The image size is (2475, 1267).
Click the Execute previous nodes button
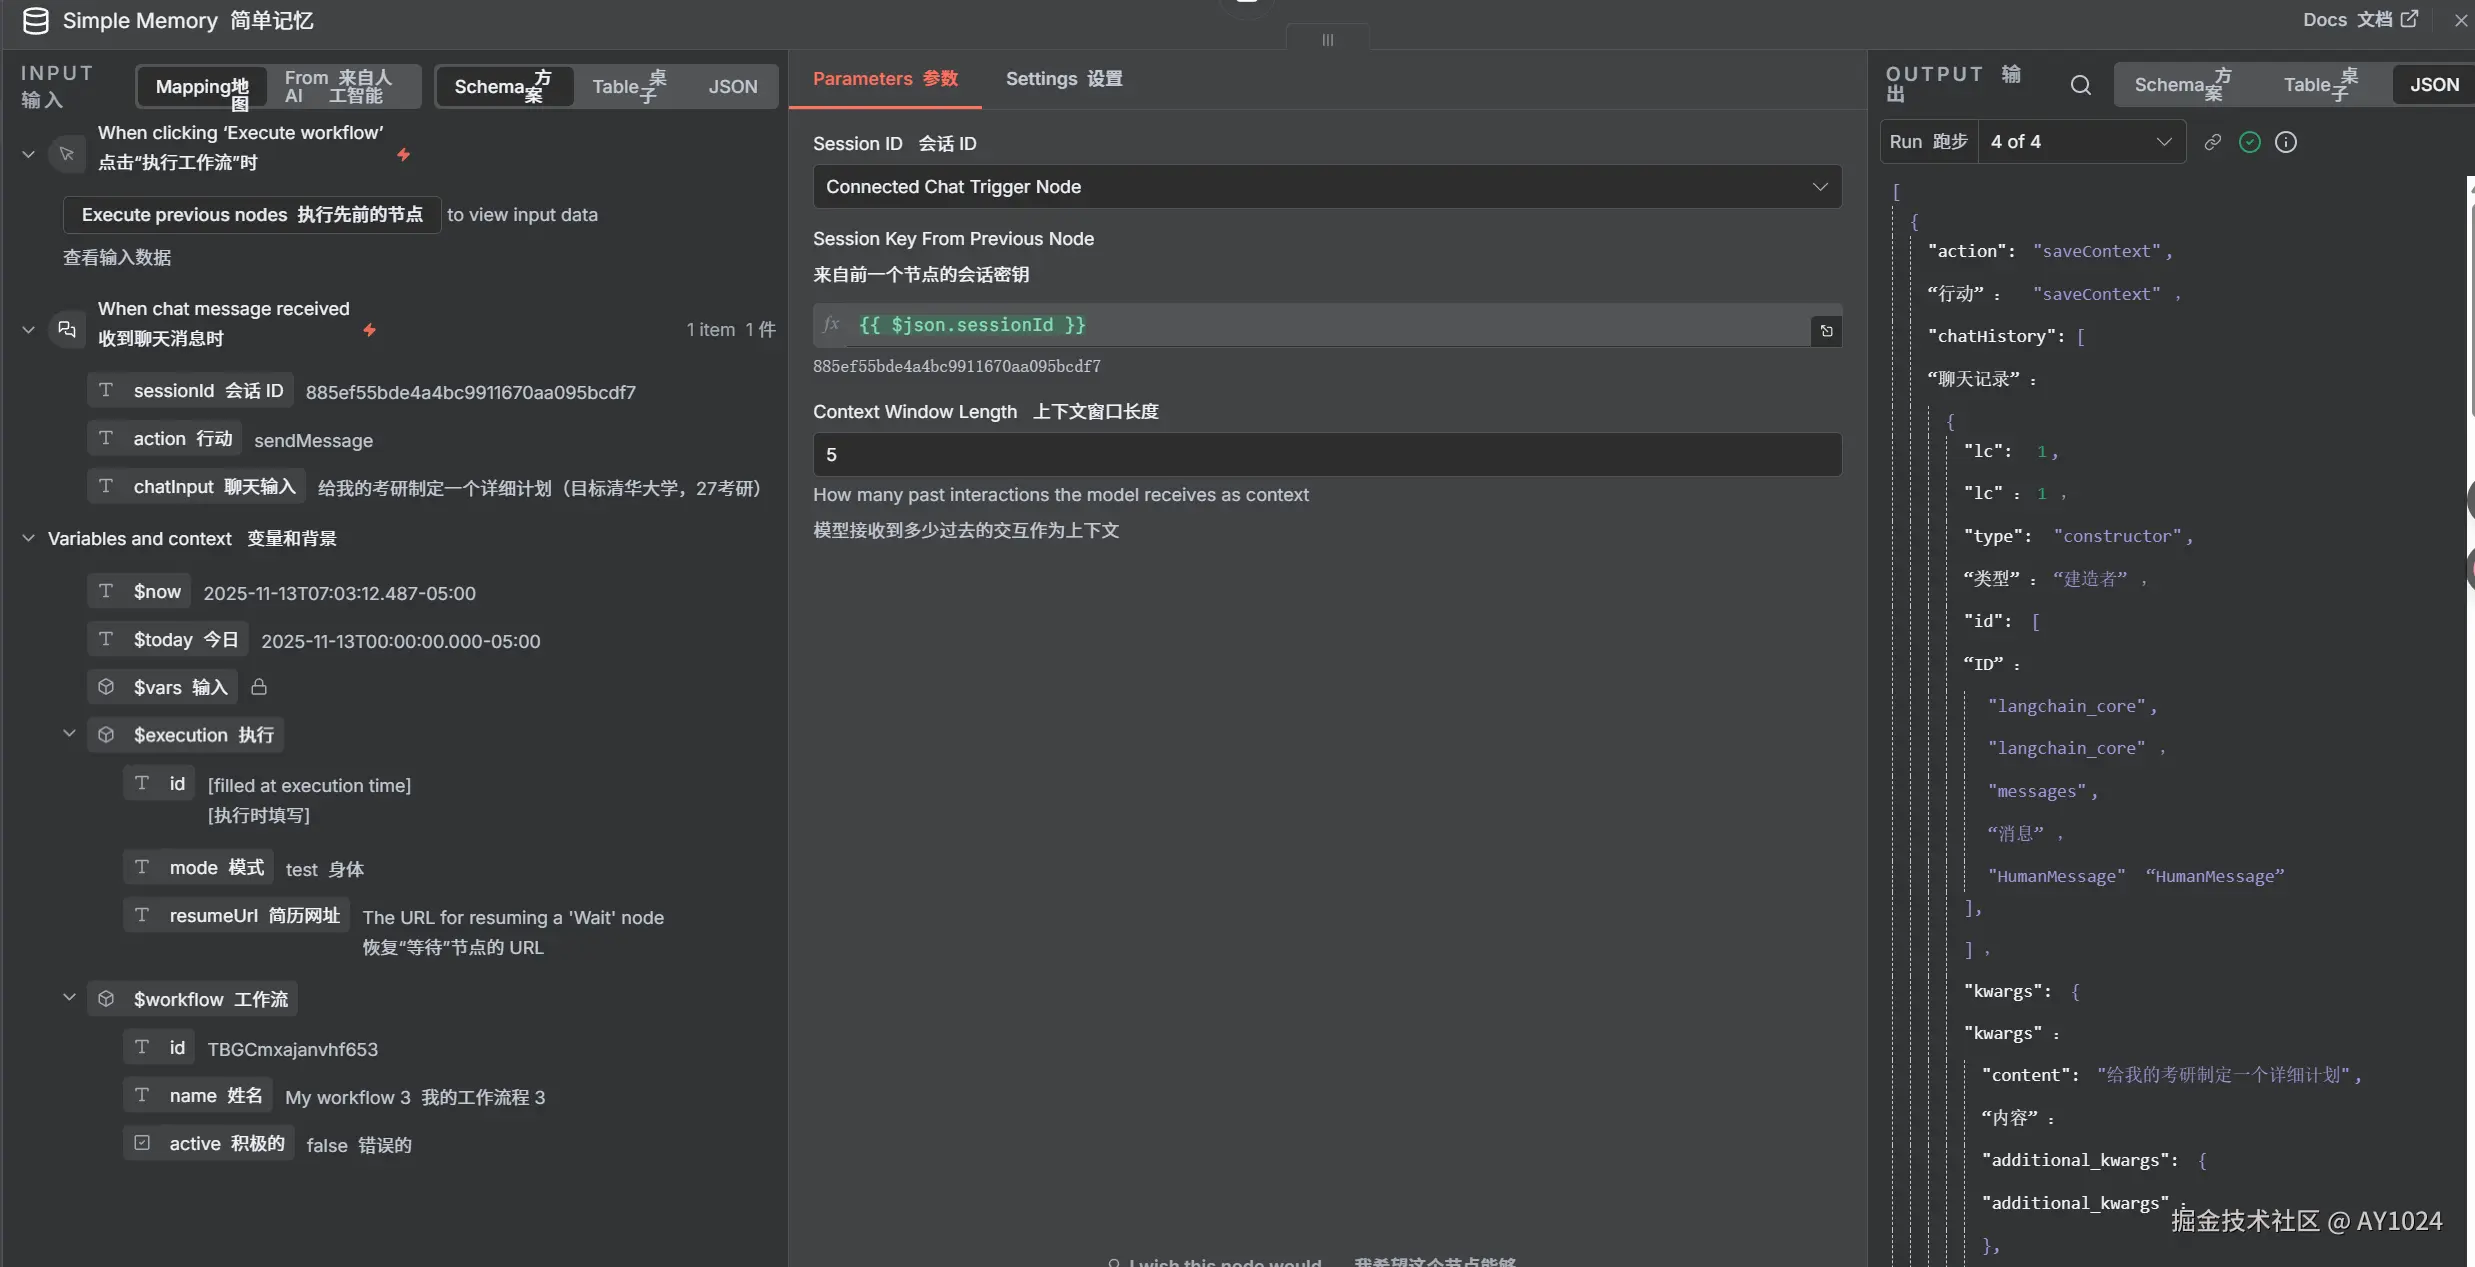(252, 215)
